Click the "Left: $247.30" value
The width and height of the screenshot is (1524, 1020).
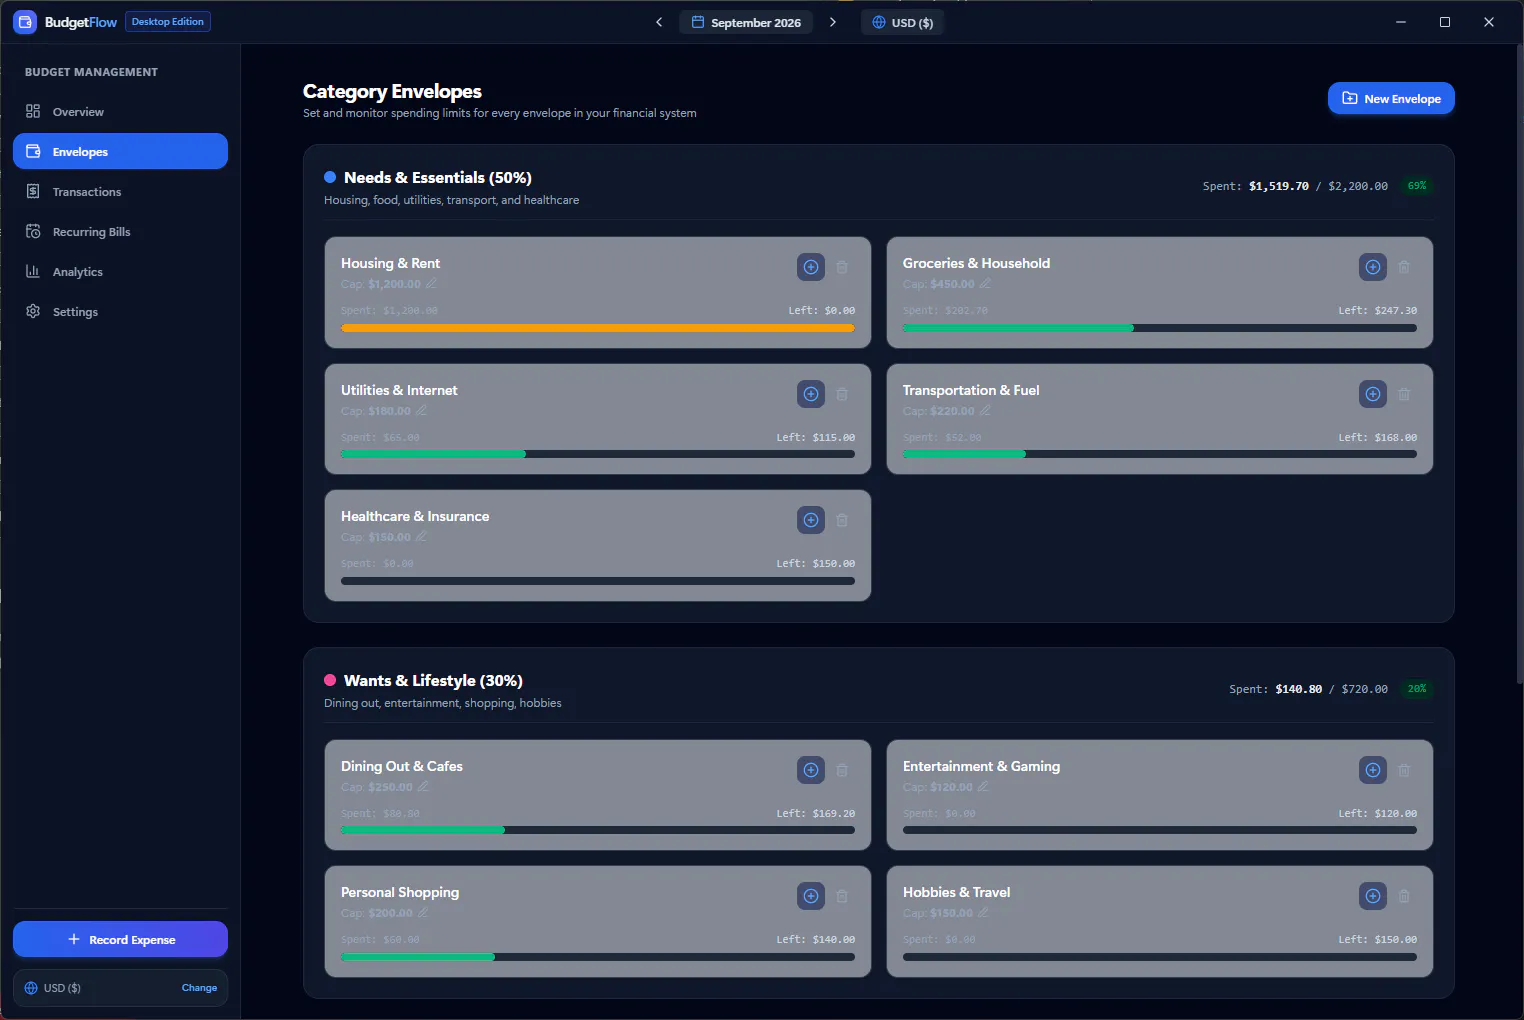(1378, 311)
